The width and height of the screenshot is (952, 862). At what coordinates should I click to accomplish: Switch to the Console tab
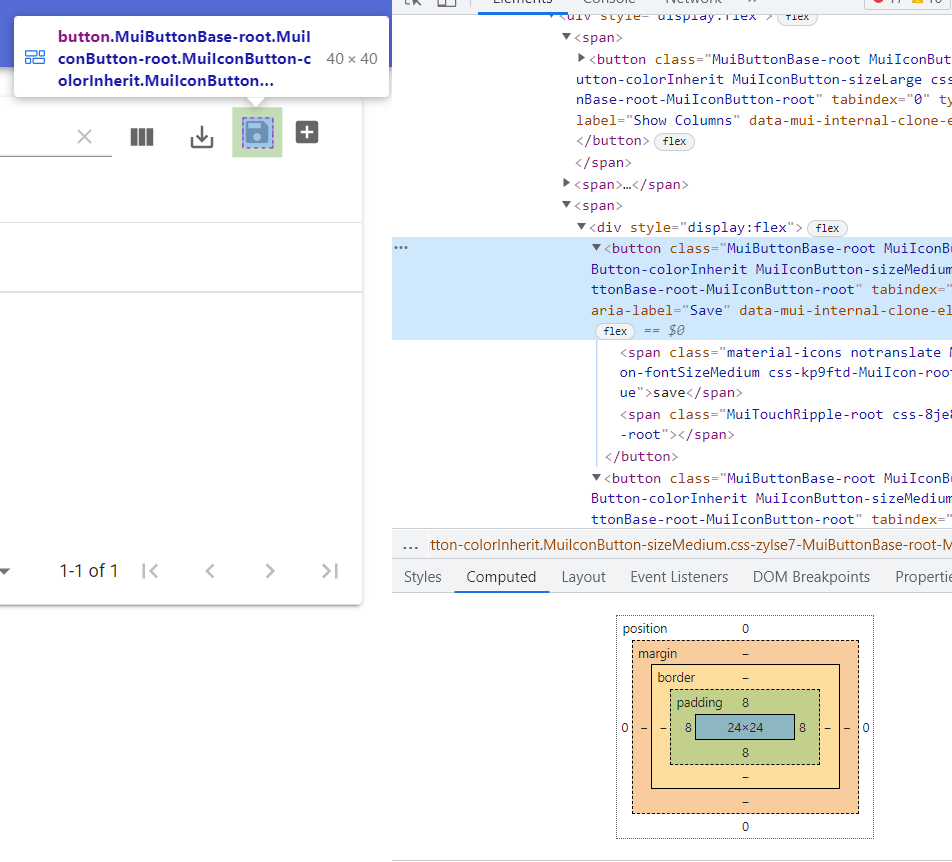click(608, 3)
